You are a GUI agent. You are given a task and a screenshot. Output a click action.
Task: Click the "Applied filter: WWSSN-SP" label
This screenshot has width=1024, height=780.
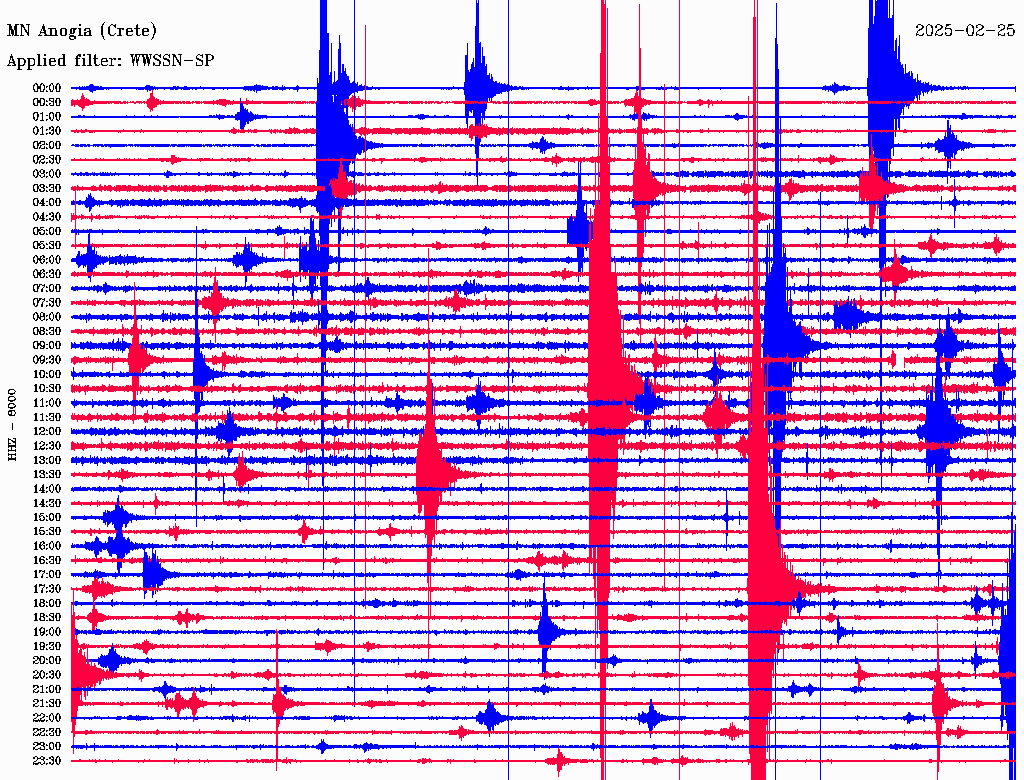(x=110, y=61)
